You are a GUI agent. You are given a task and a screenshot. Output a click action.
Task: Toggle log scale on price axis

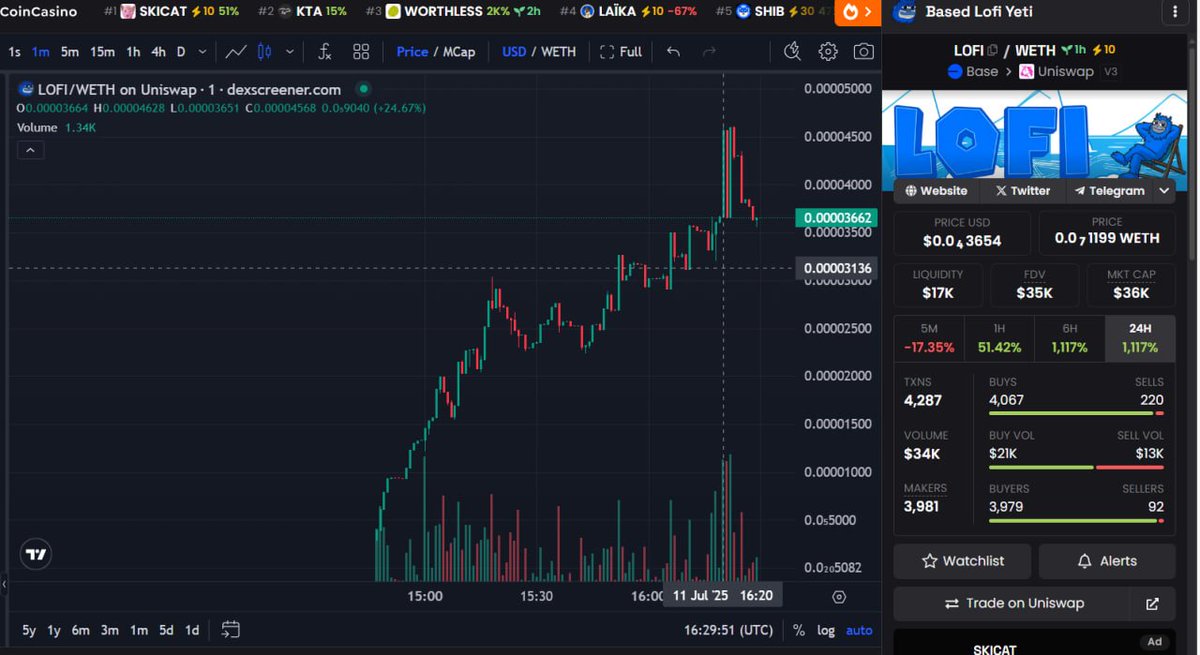tap(826, 630)
